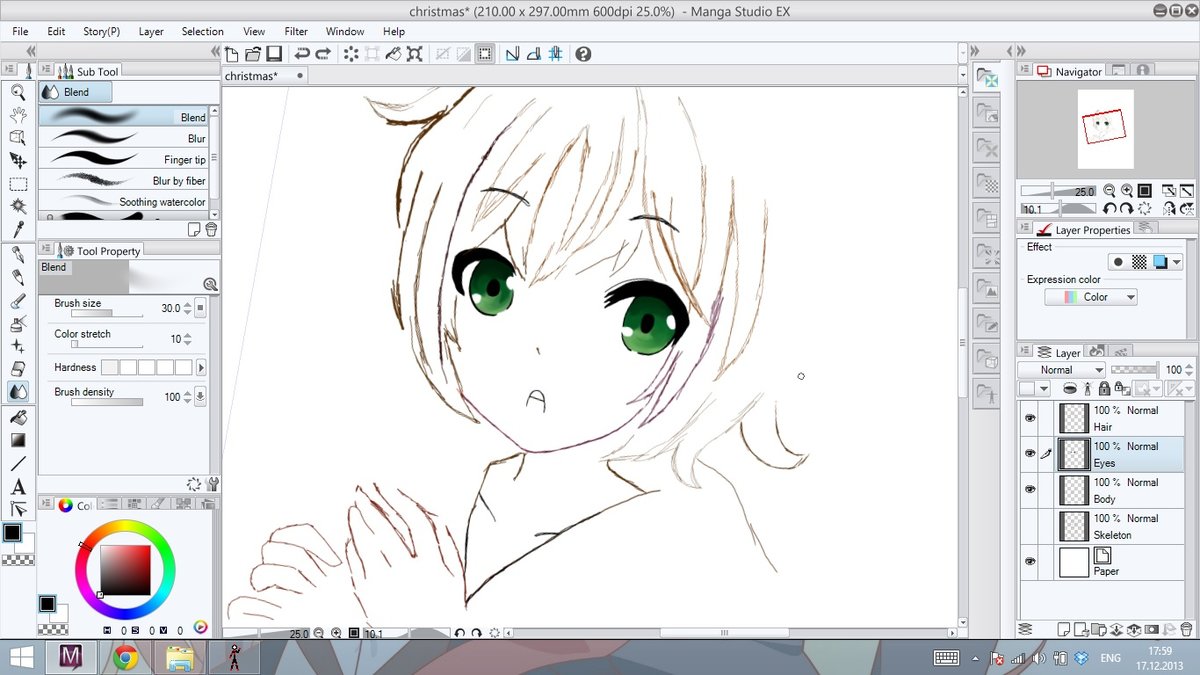
Task: Select the Eraser tool
Action: [17, 369]
